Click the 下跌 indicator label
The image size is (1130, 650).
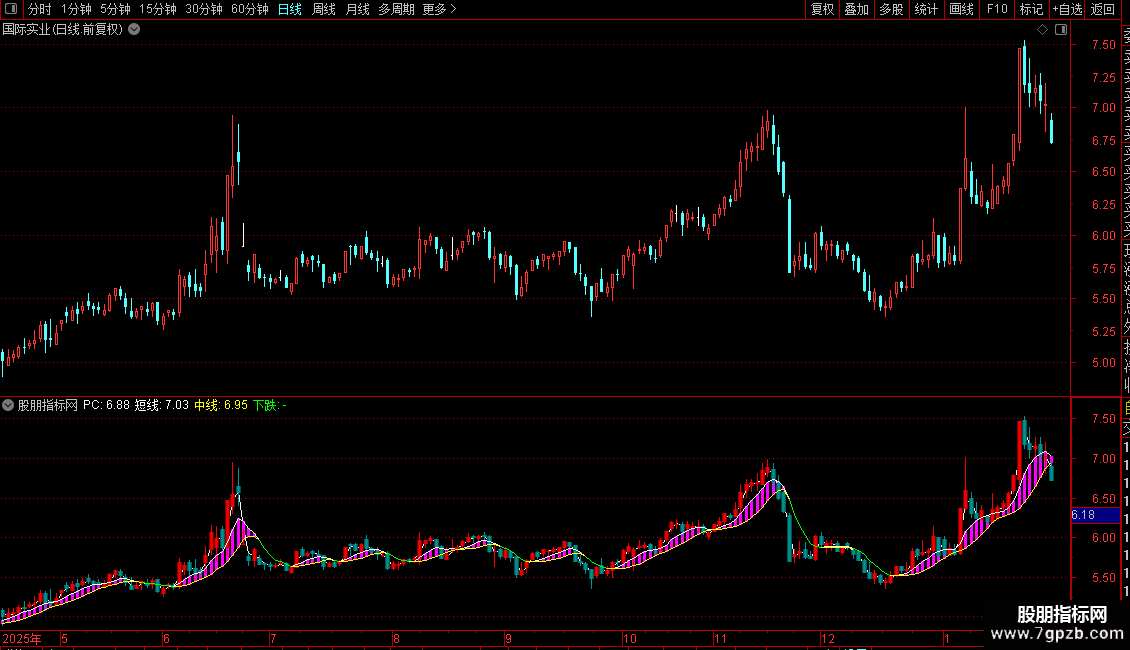(x=270, y=406)
